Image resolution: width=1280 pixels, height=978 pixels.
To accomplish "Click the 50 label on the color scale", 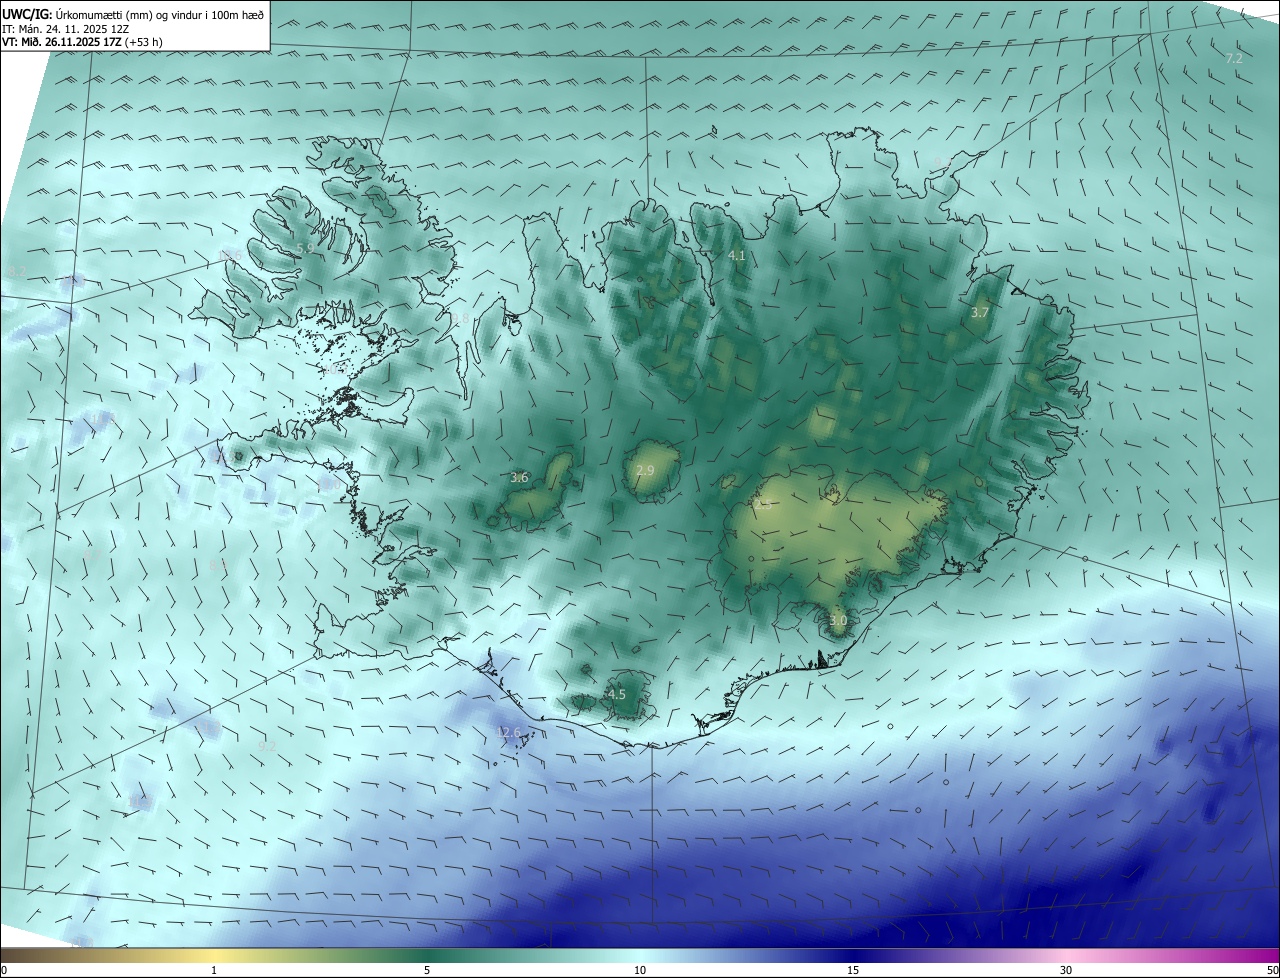I will 1272,970.
